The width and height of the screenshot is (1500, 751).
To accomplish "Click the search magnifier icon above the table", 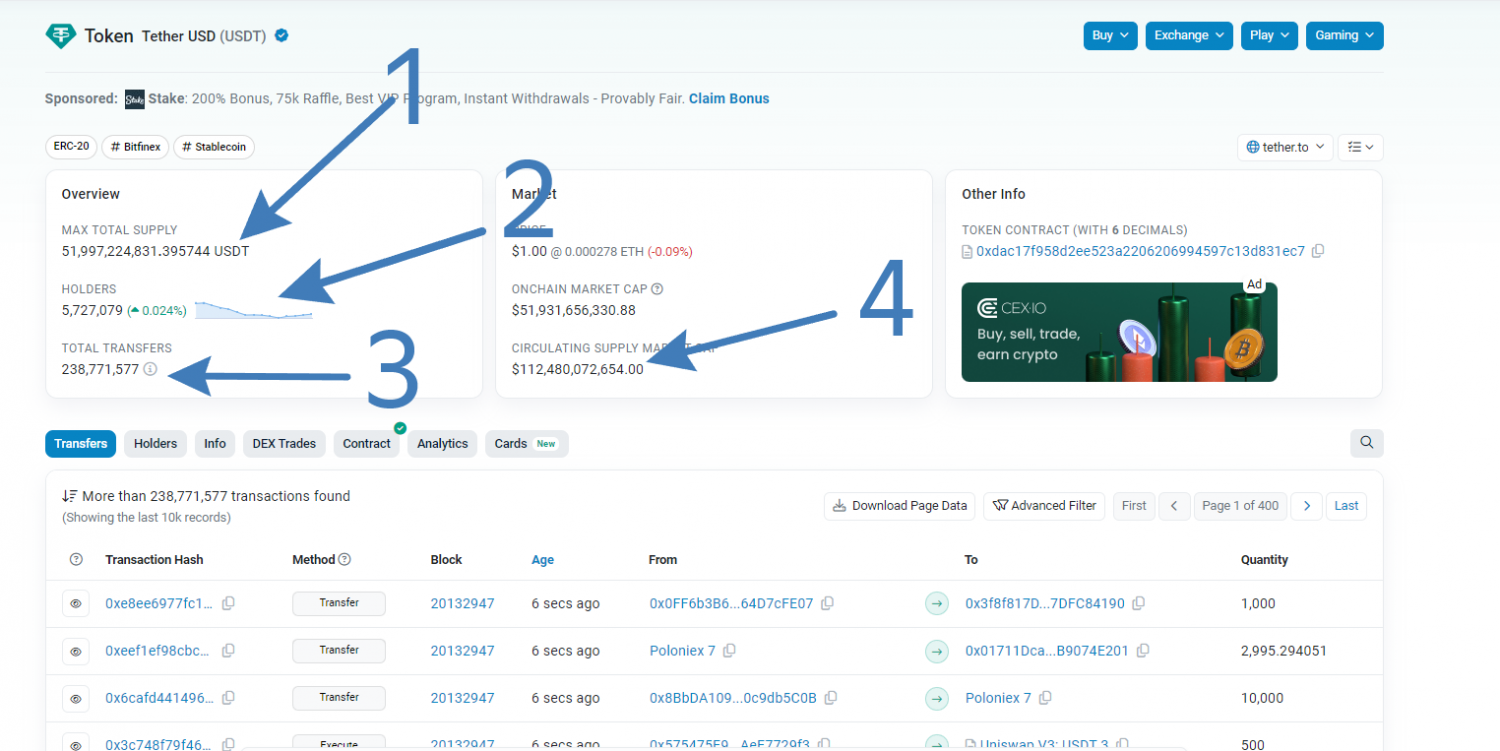I will [1366, 443].
